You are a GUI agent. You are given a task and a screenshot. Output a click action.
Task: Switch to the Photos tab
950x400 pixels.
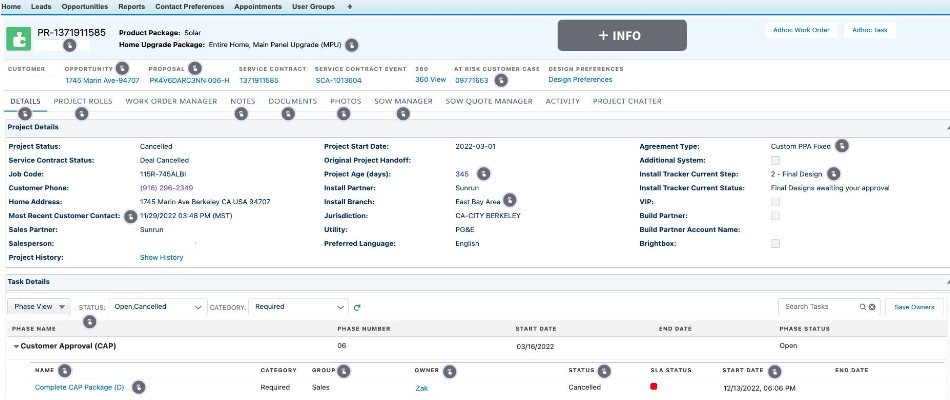click(x=346, y=101)
